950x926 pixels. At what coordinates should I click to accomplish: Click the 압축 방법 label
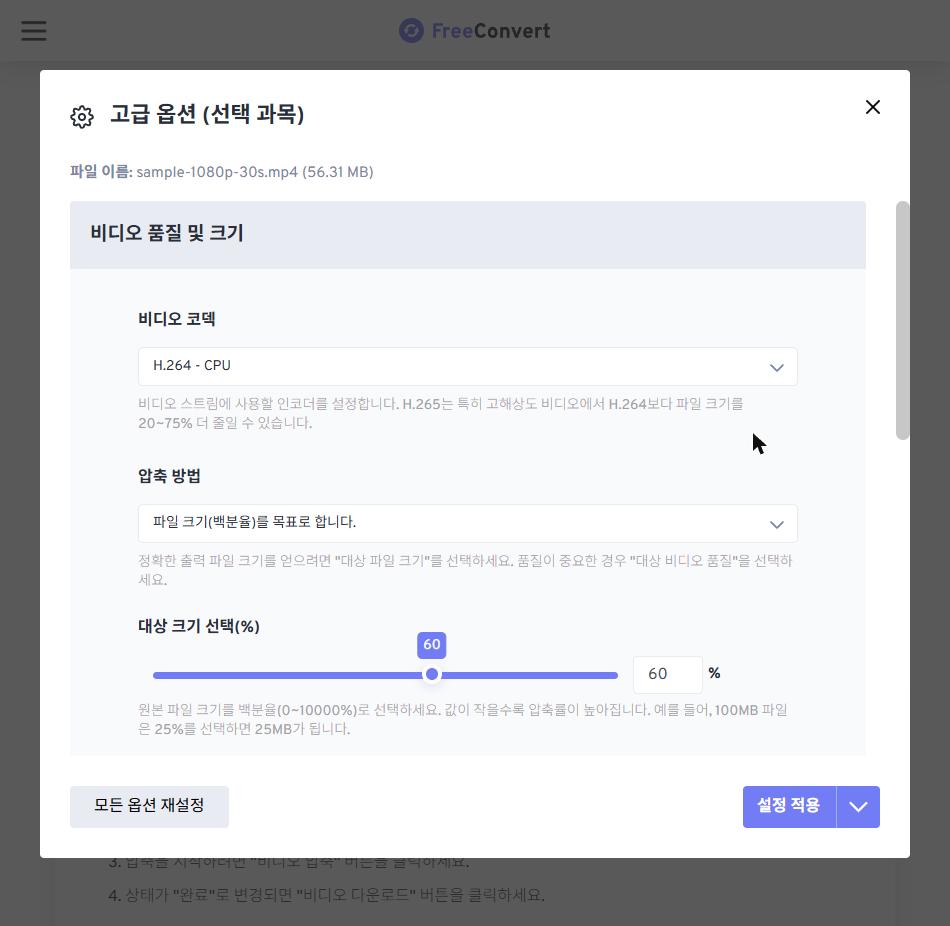[x=169, y=476]
